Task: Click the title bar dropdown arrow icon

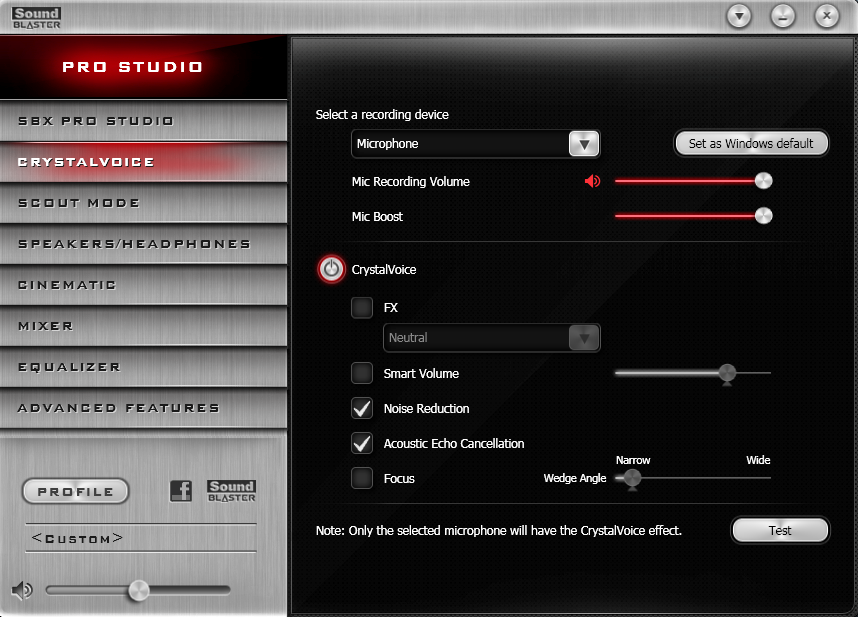Action: click(x=738, y=16)
